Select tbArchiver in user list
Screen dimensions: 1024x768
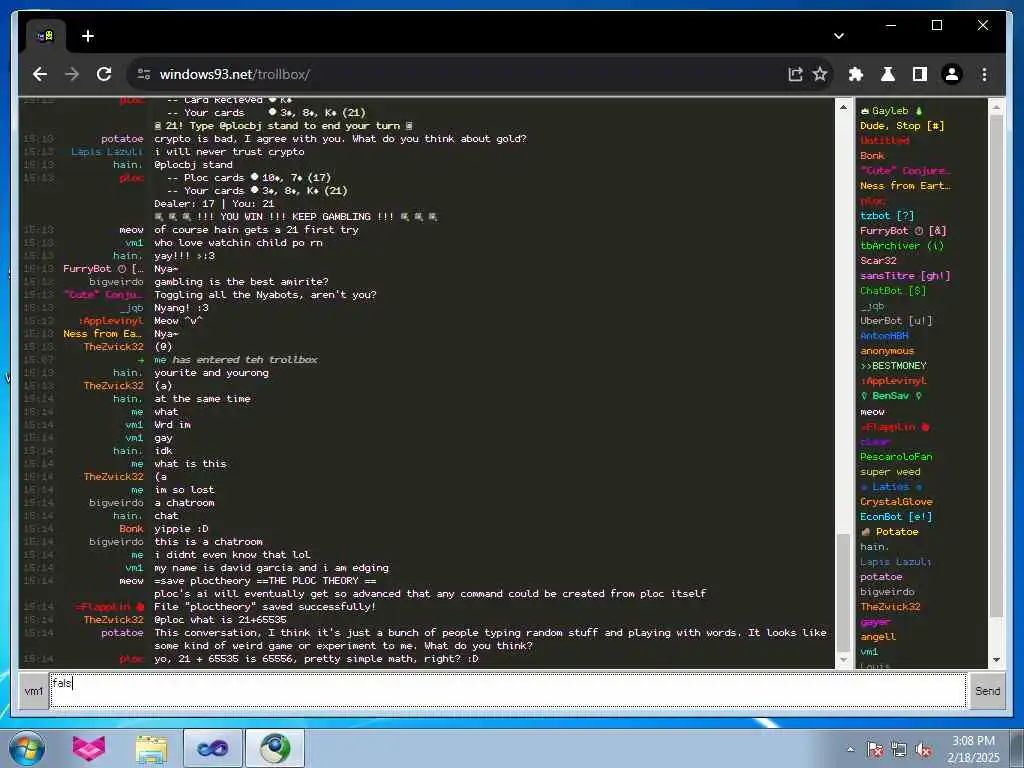pos(901,246)
